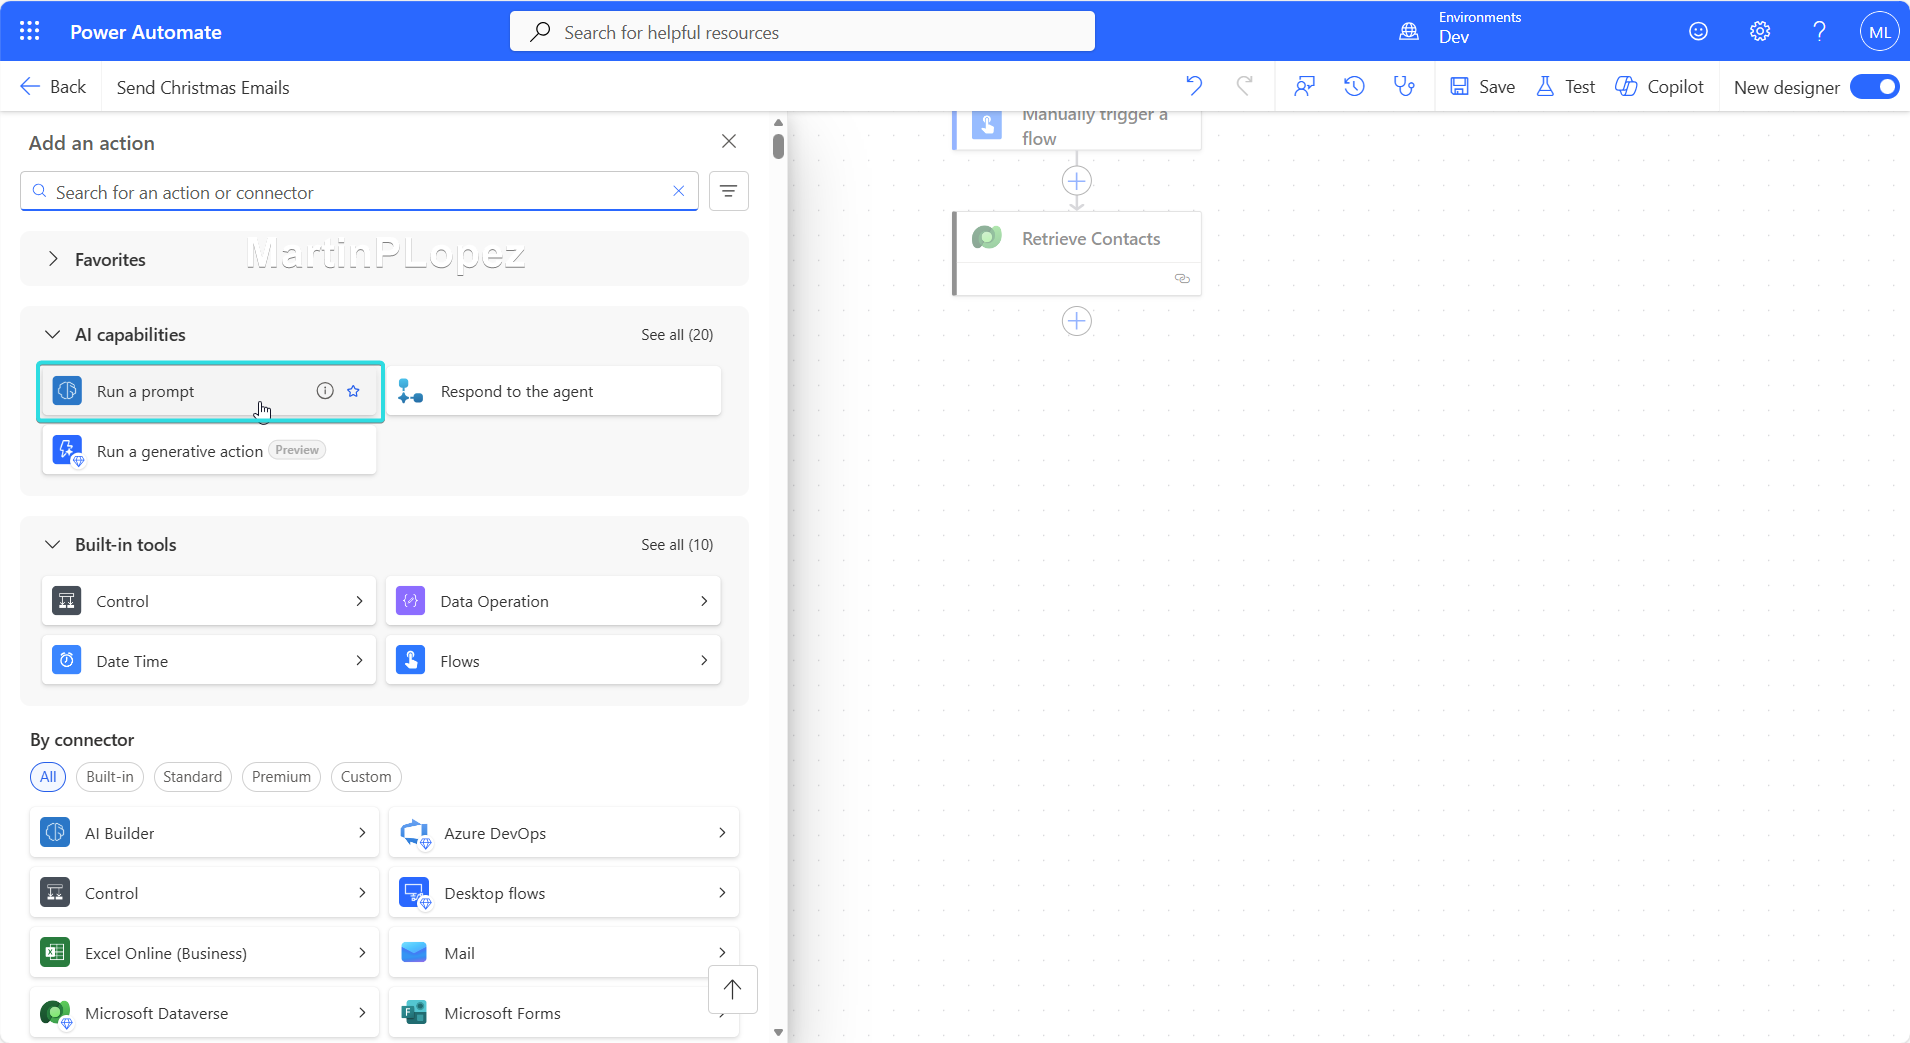The width and height of the screenshot is (1910, 1043).
Task: Select the Premium connector filter
Action: (x=281, y=777)
